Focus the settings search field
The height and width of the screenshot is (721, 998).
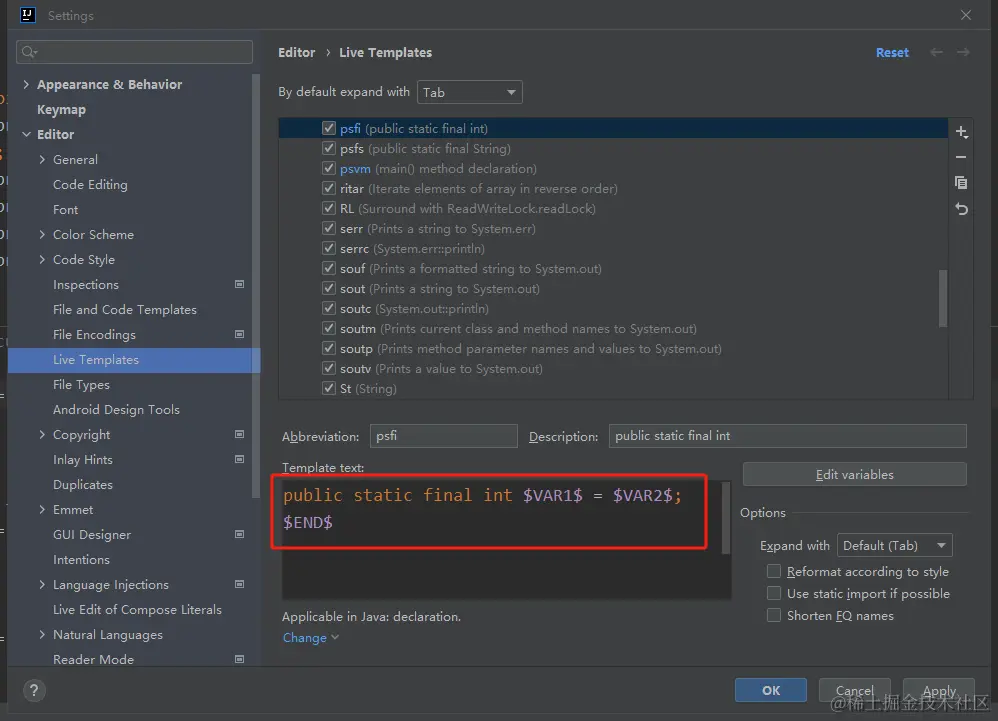[134, 52]
